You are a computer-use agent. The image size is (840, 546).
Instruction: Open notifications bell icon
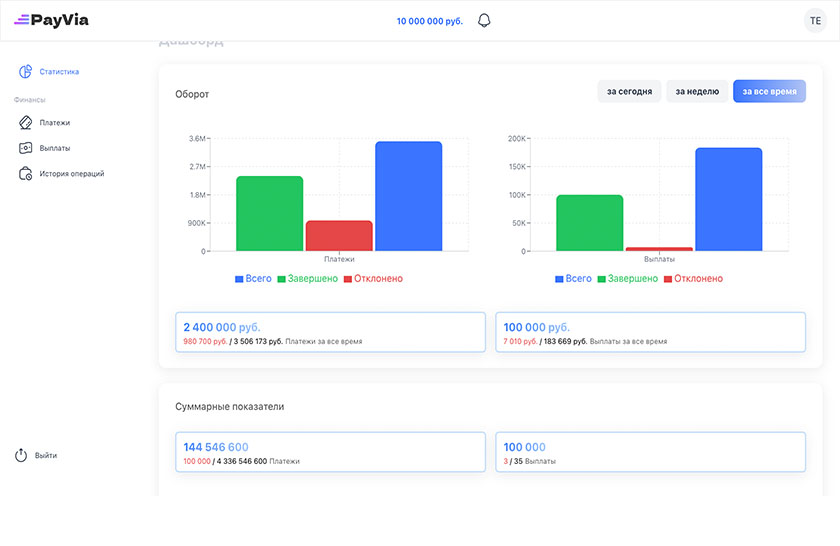484,20
